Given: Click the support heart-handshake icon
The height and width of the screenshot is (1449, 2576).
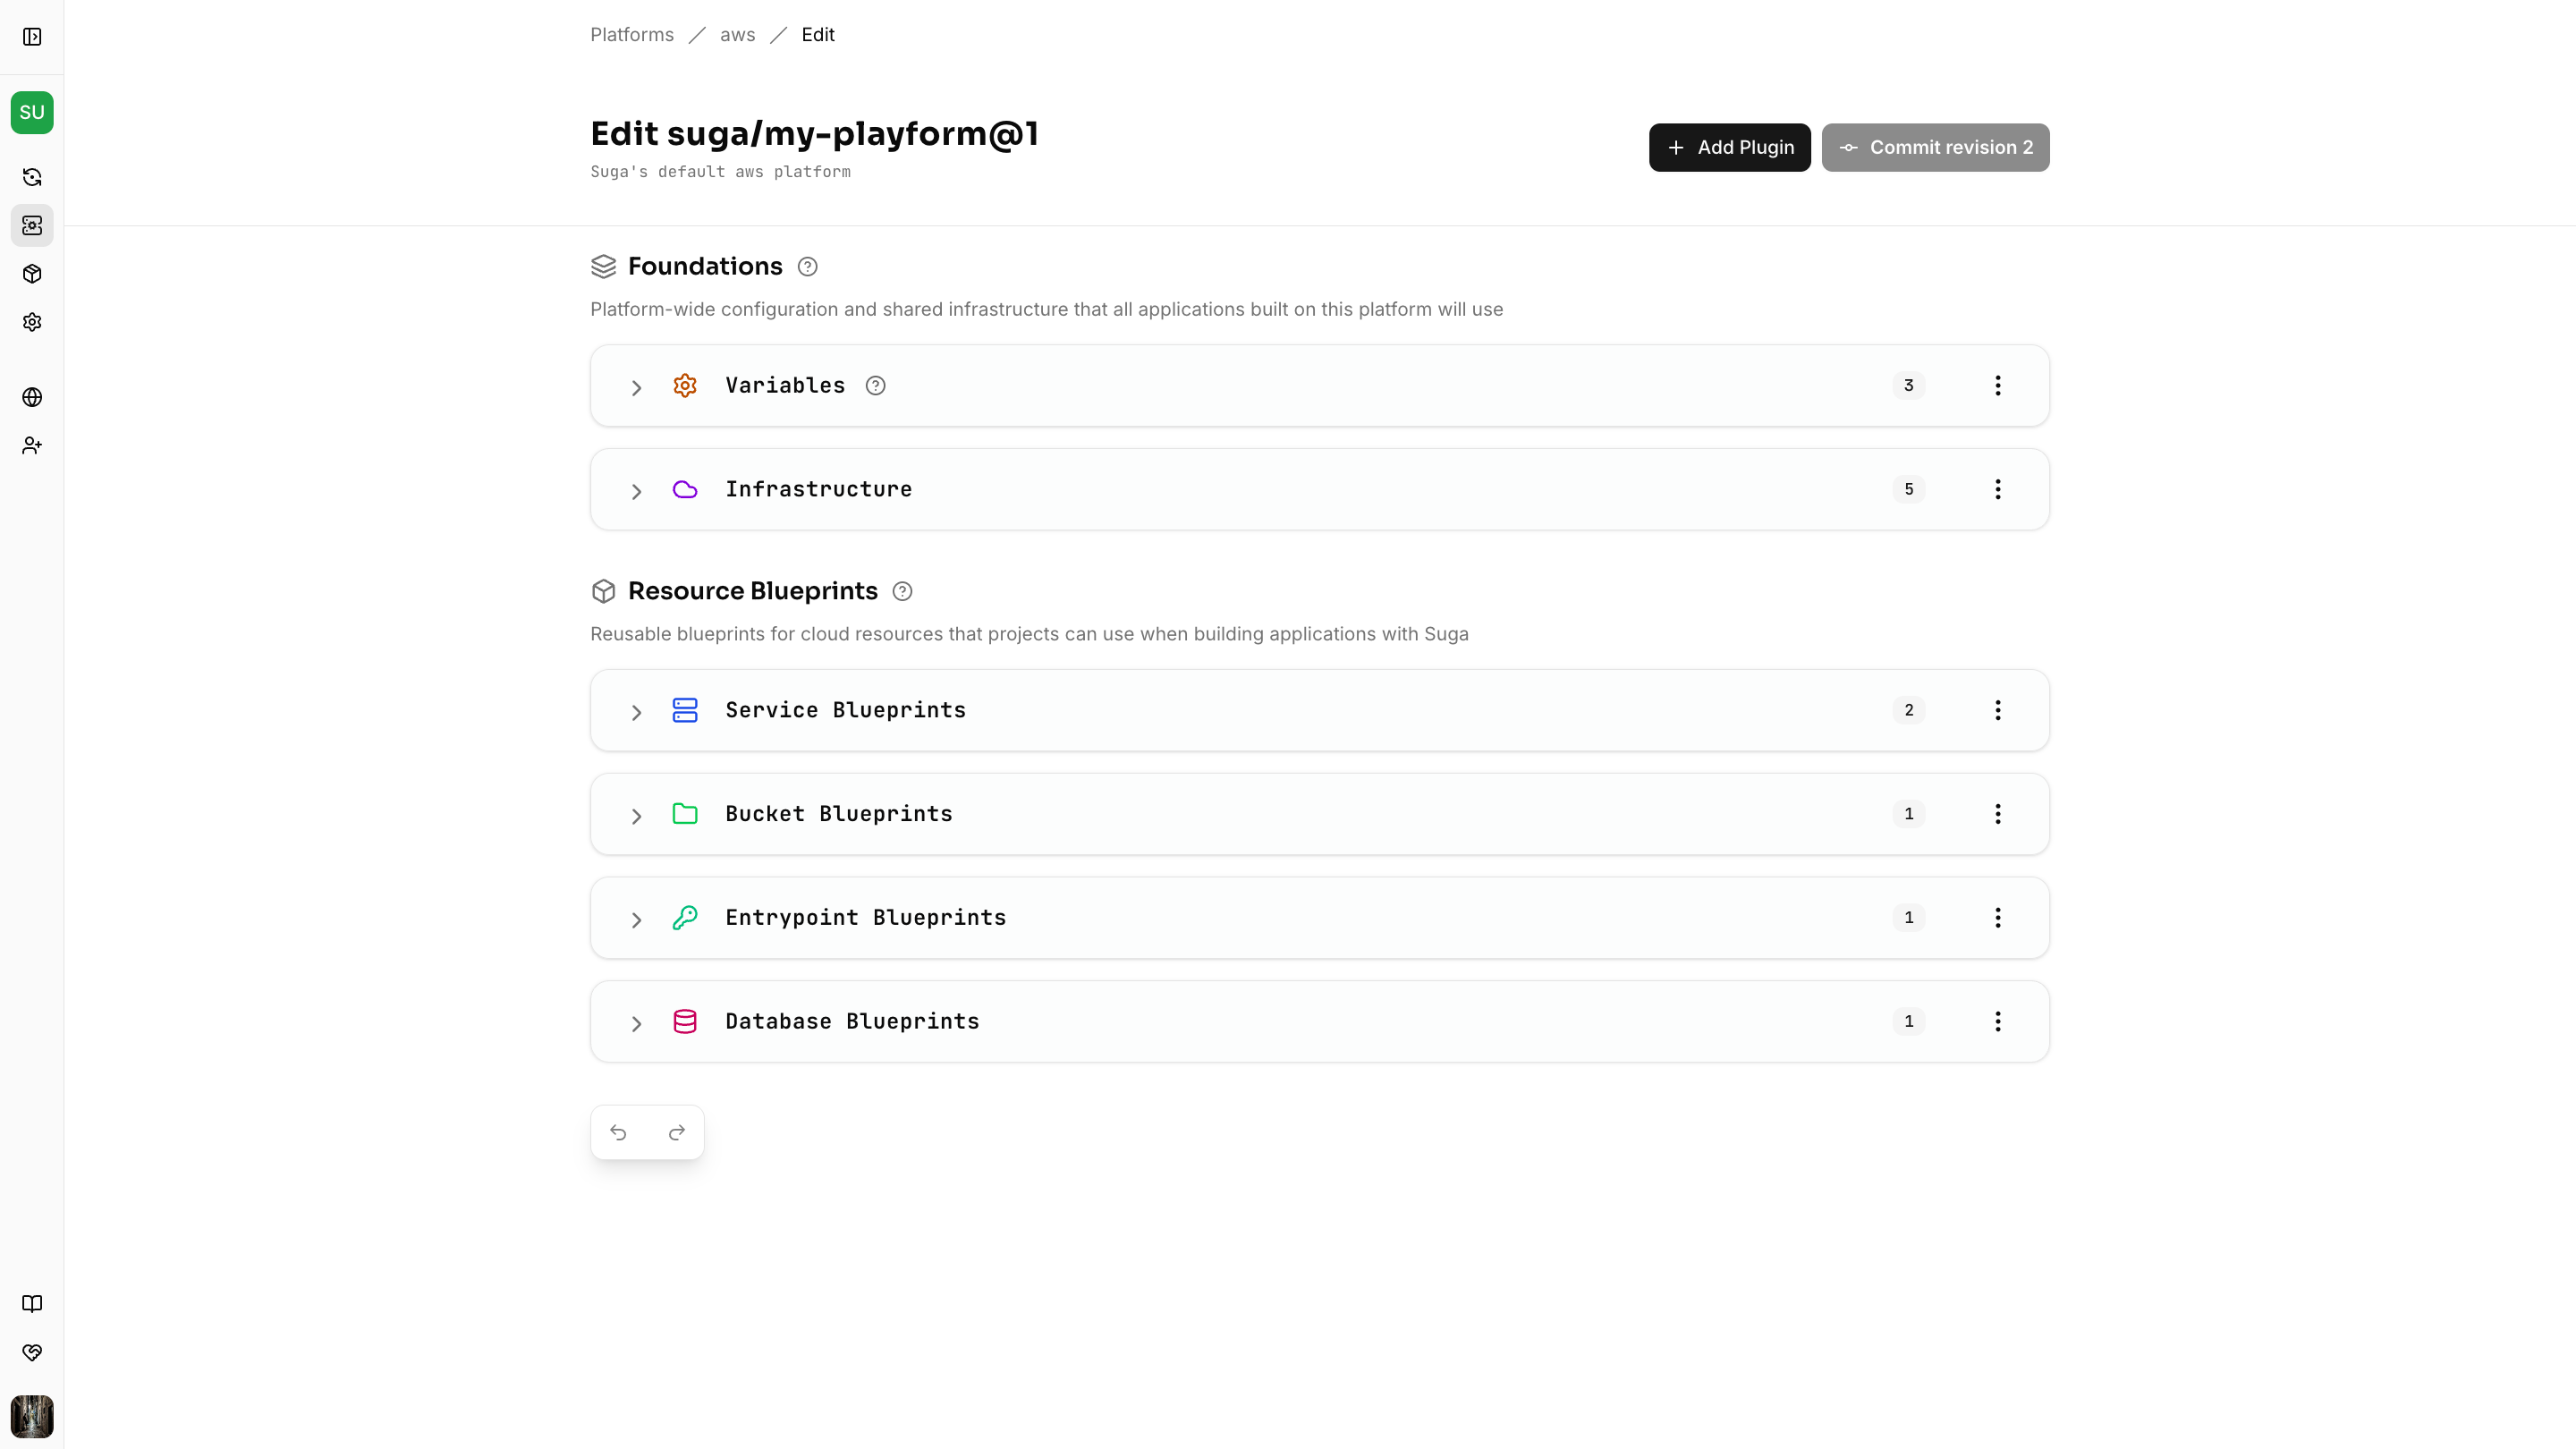Looking at the screenshot, I should point(32,1352).
